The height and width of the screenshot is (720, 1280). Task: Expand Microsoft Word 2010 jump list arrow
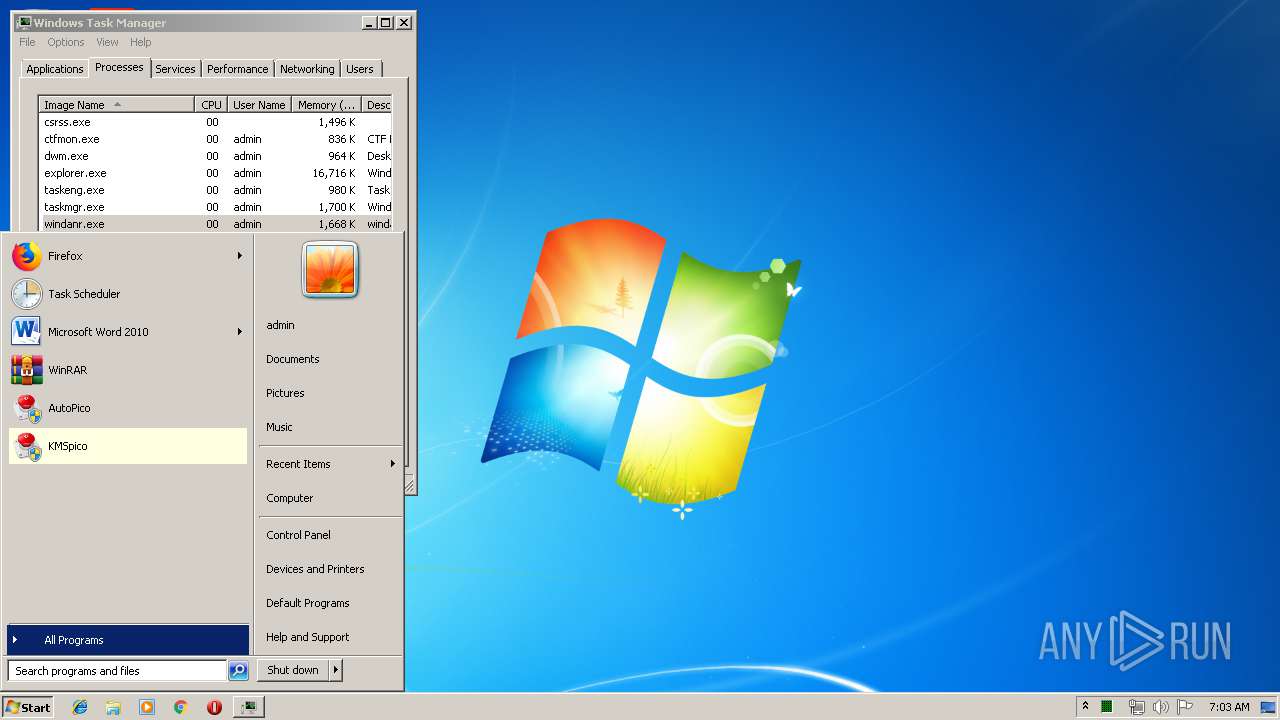[240, 332]
